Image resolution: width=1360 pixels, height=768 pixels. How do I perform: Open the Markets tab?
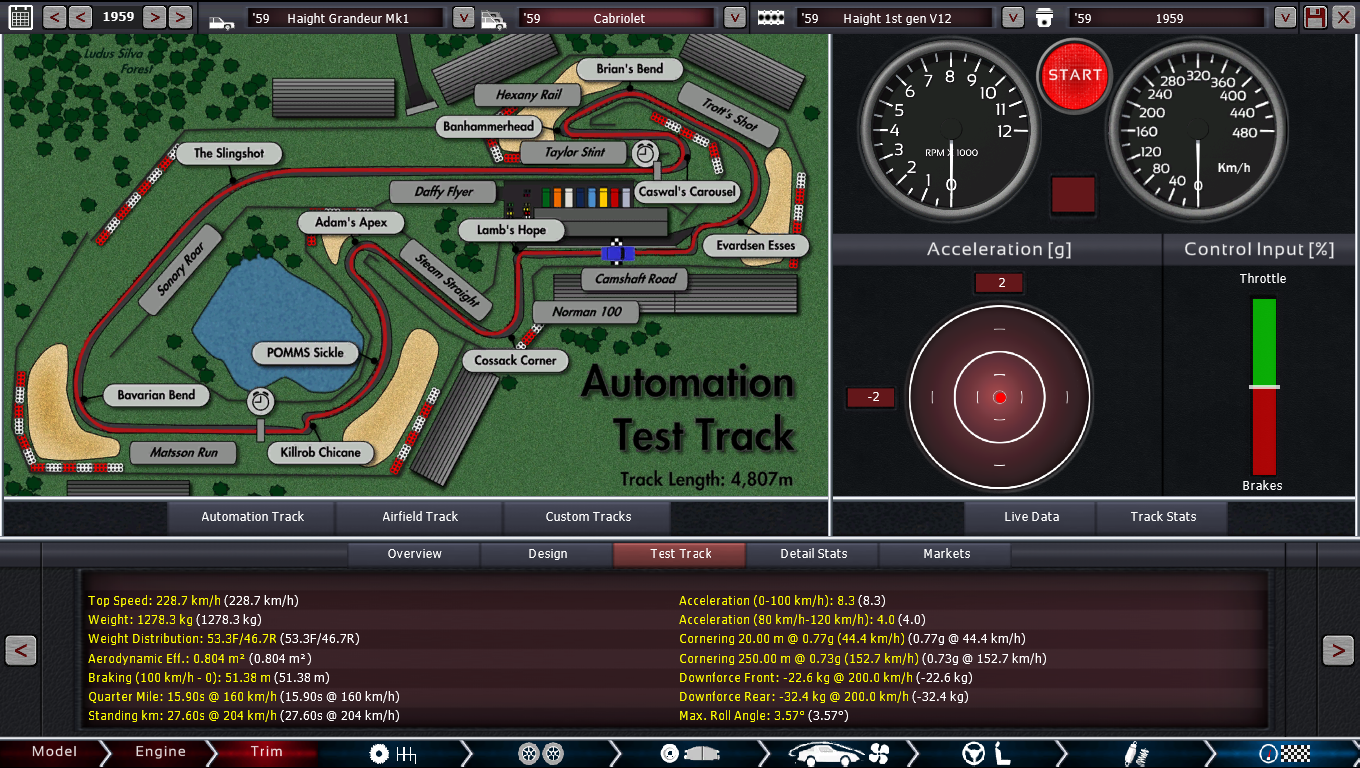946,554
